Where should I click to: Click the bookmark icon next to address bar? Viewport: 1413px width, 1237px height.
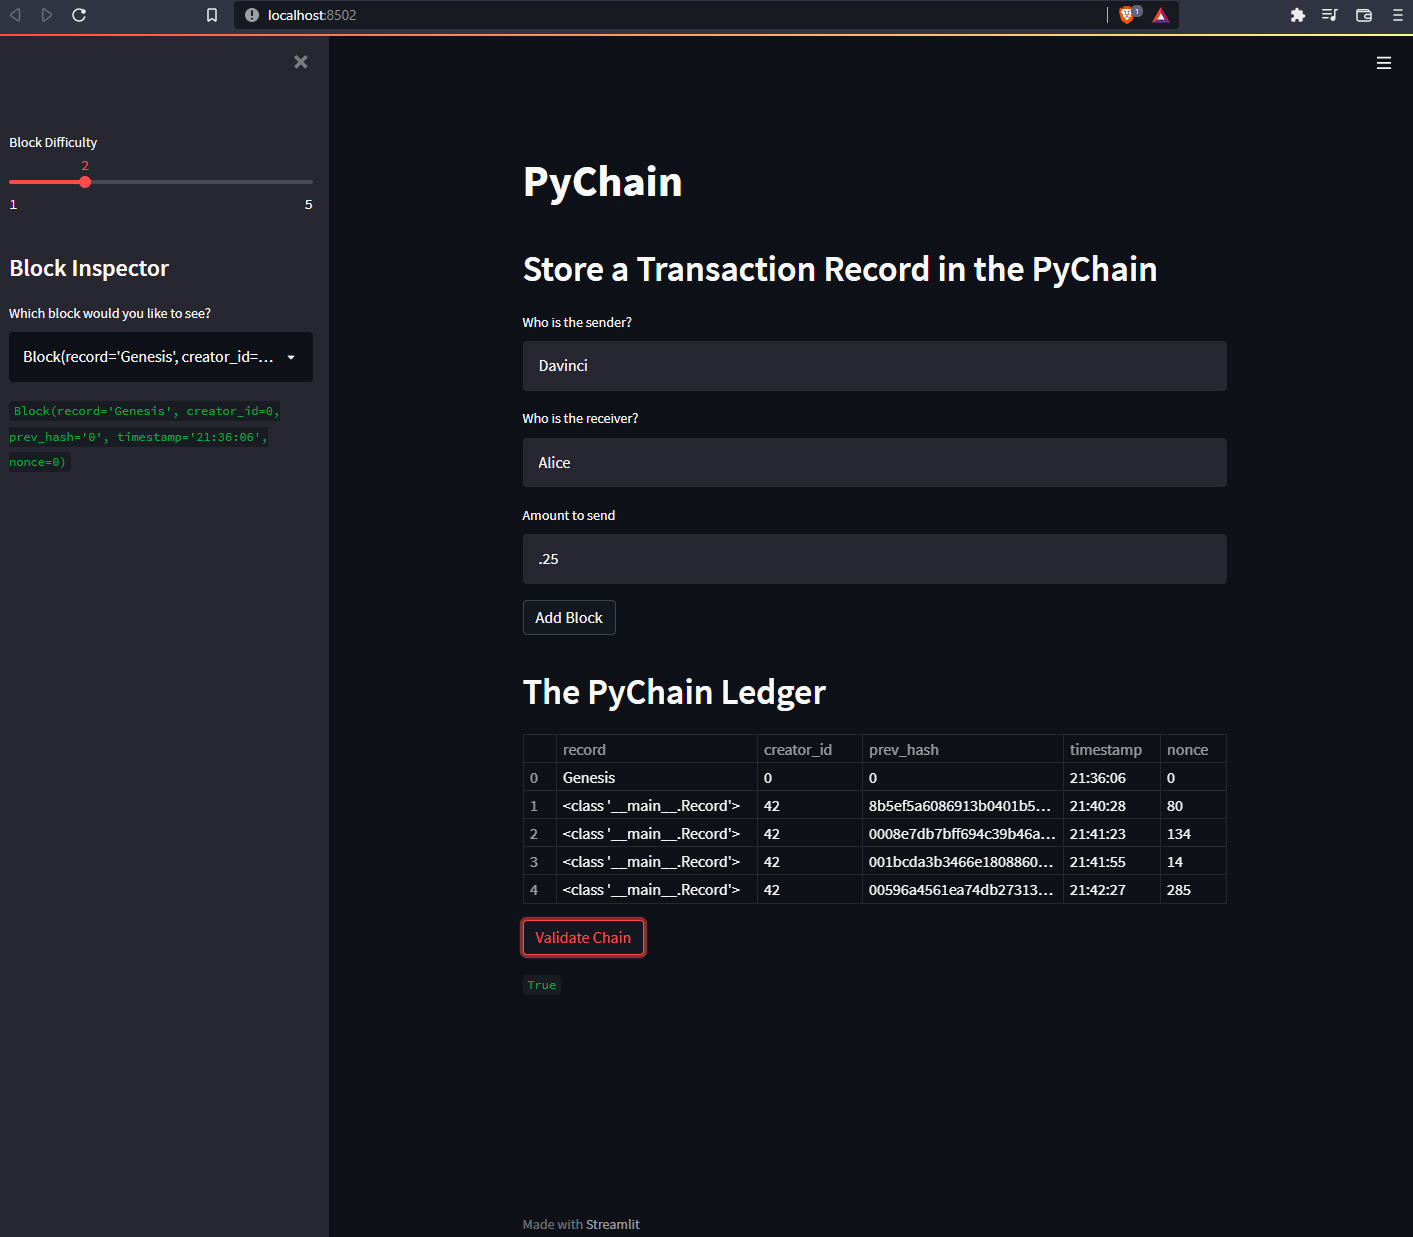click(x=211, y=15)
